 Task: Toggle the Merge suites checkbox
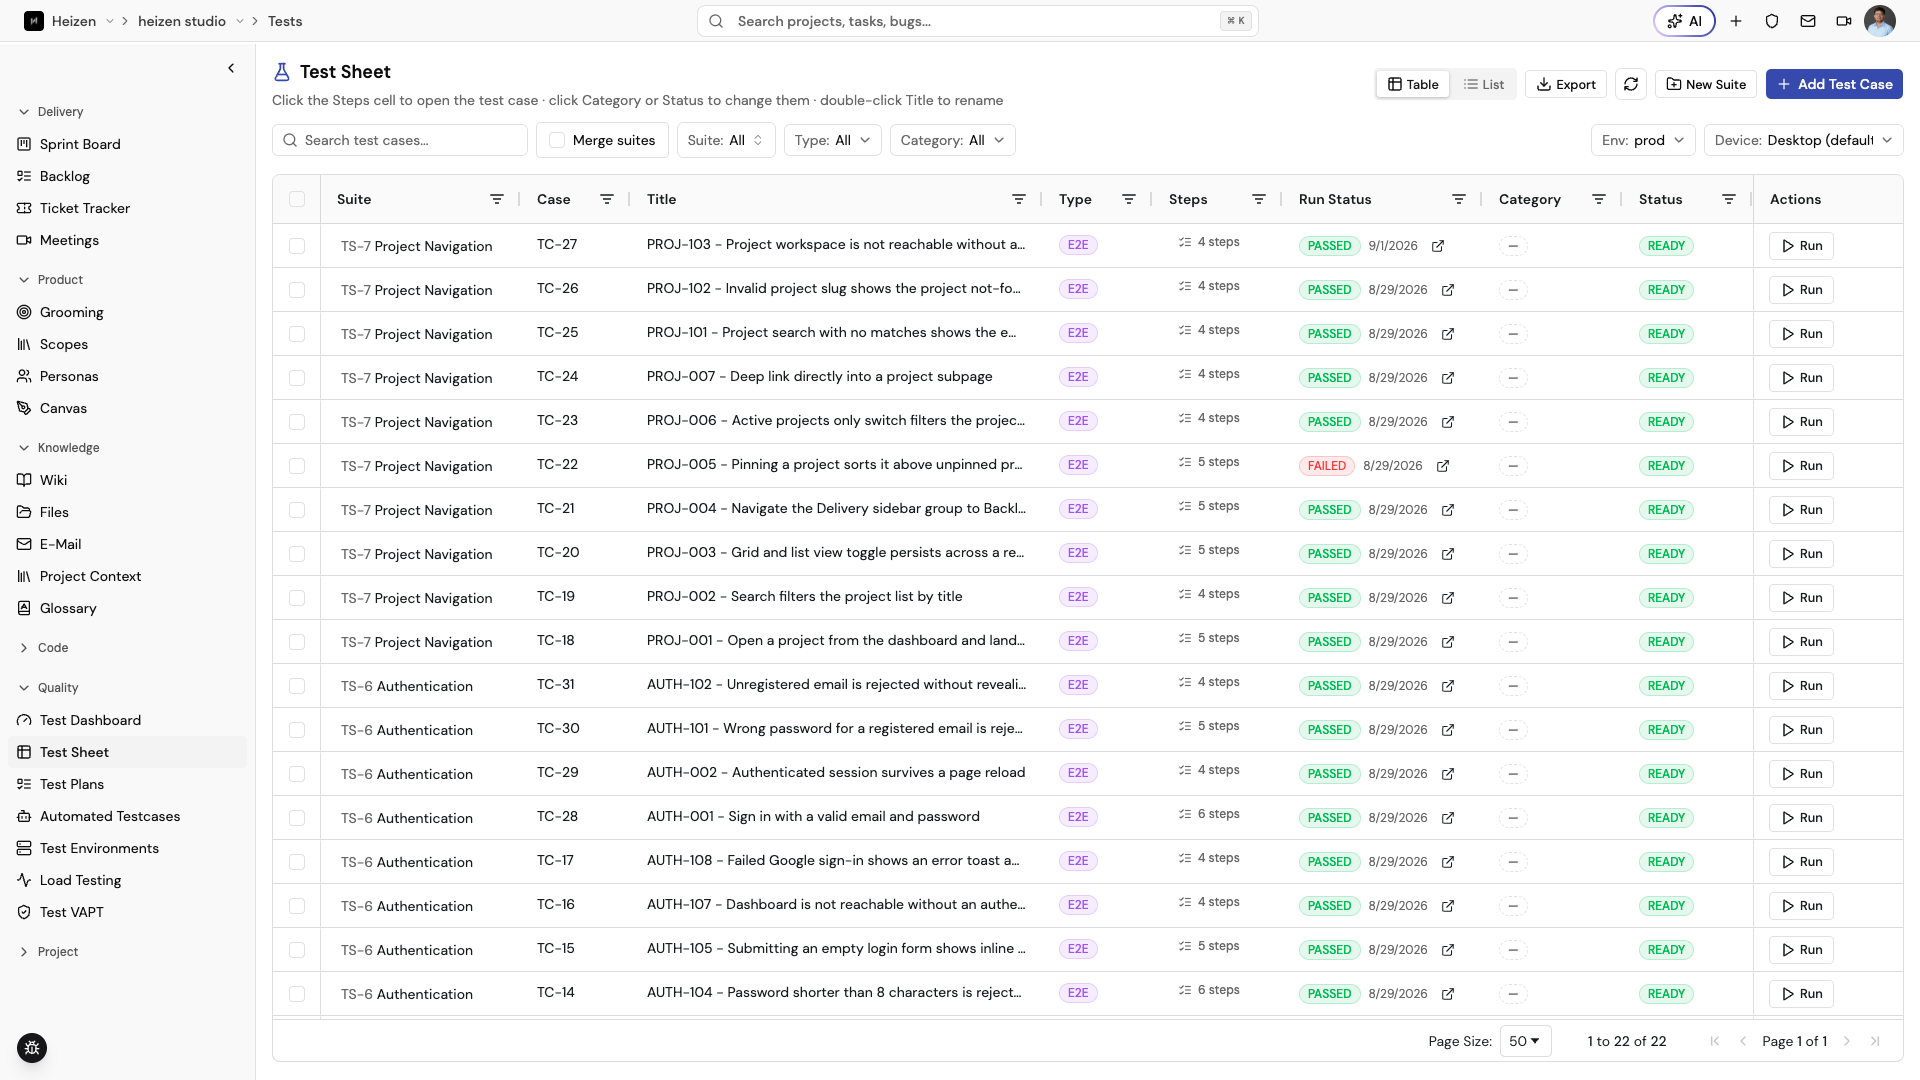pos(557,140)
